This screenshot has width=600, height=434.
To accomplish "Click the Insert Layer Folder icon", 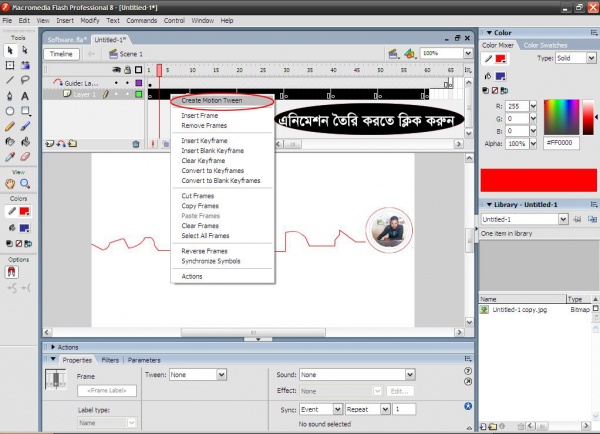I will point(72,144).
